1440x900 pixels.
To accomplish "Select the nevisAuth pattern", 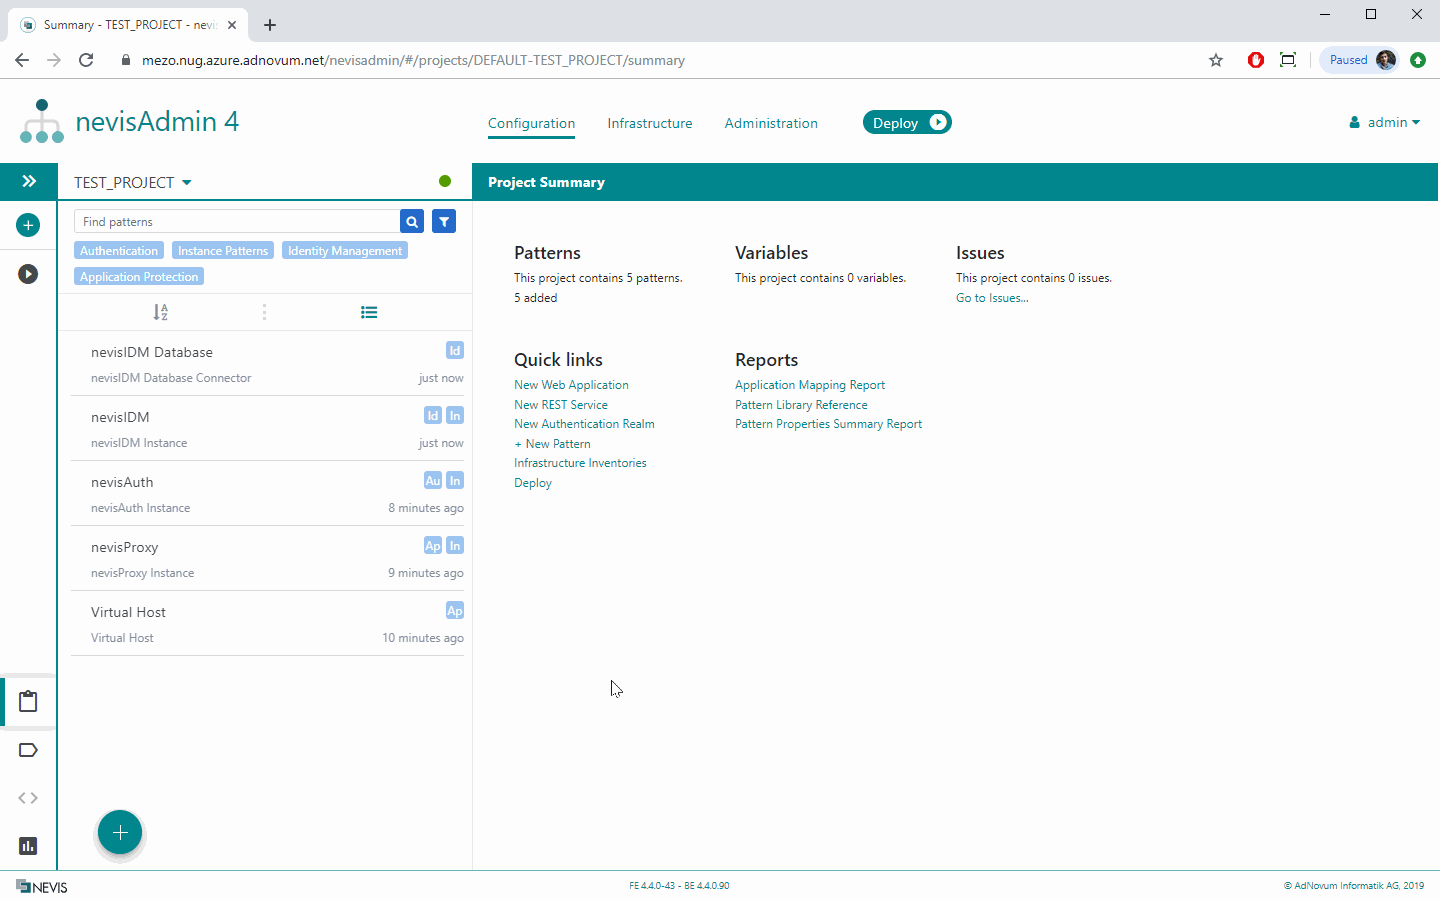I will tap(267, 494).
